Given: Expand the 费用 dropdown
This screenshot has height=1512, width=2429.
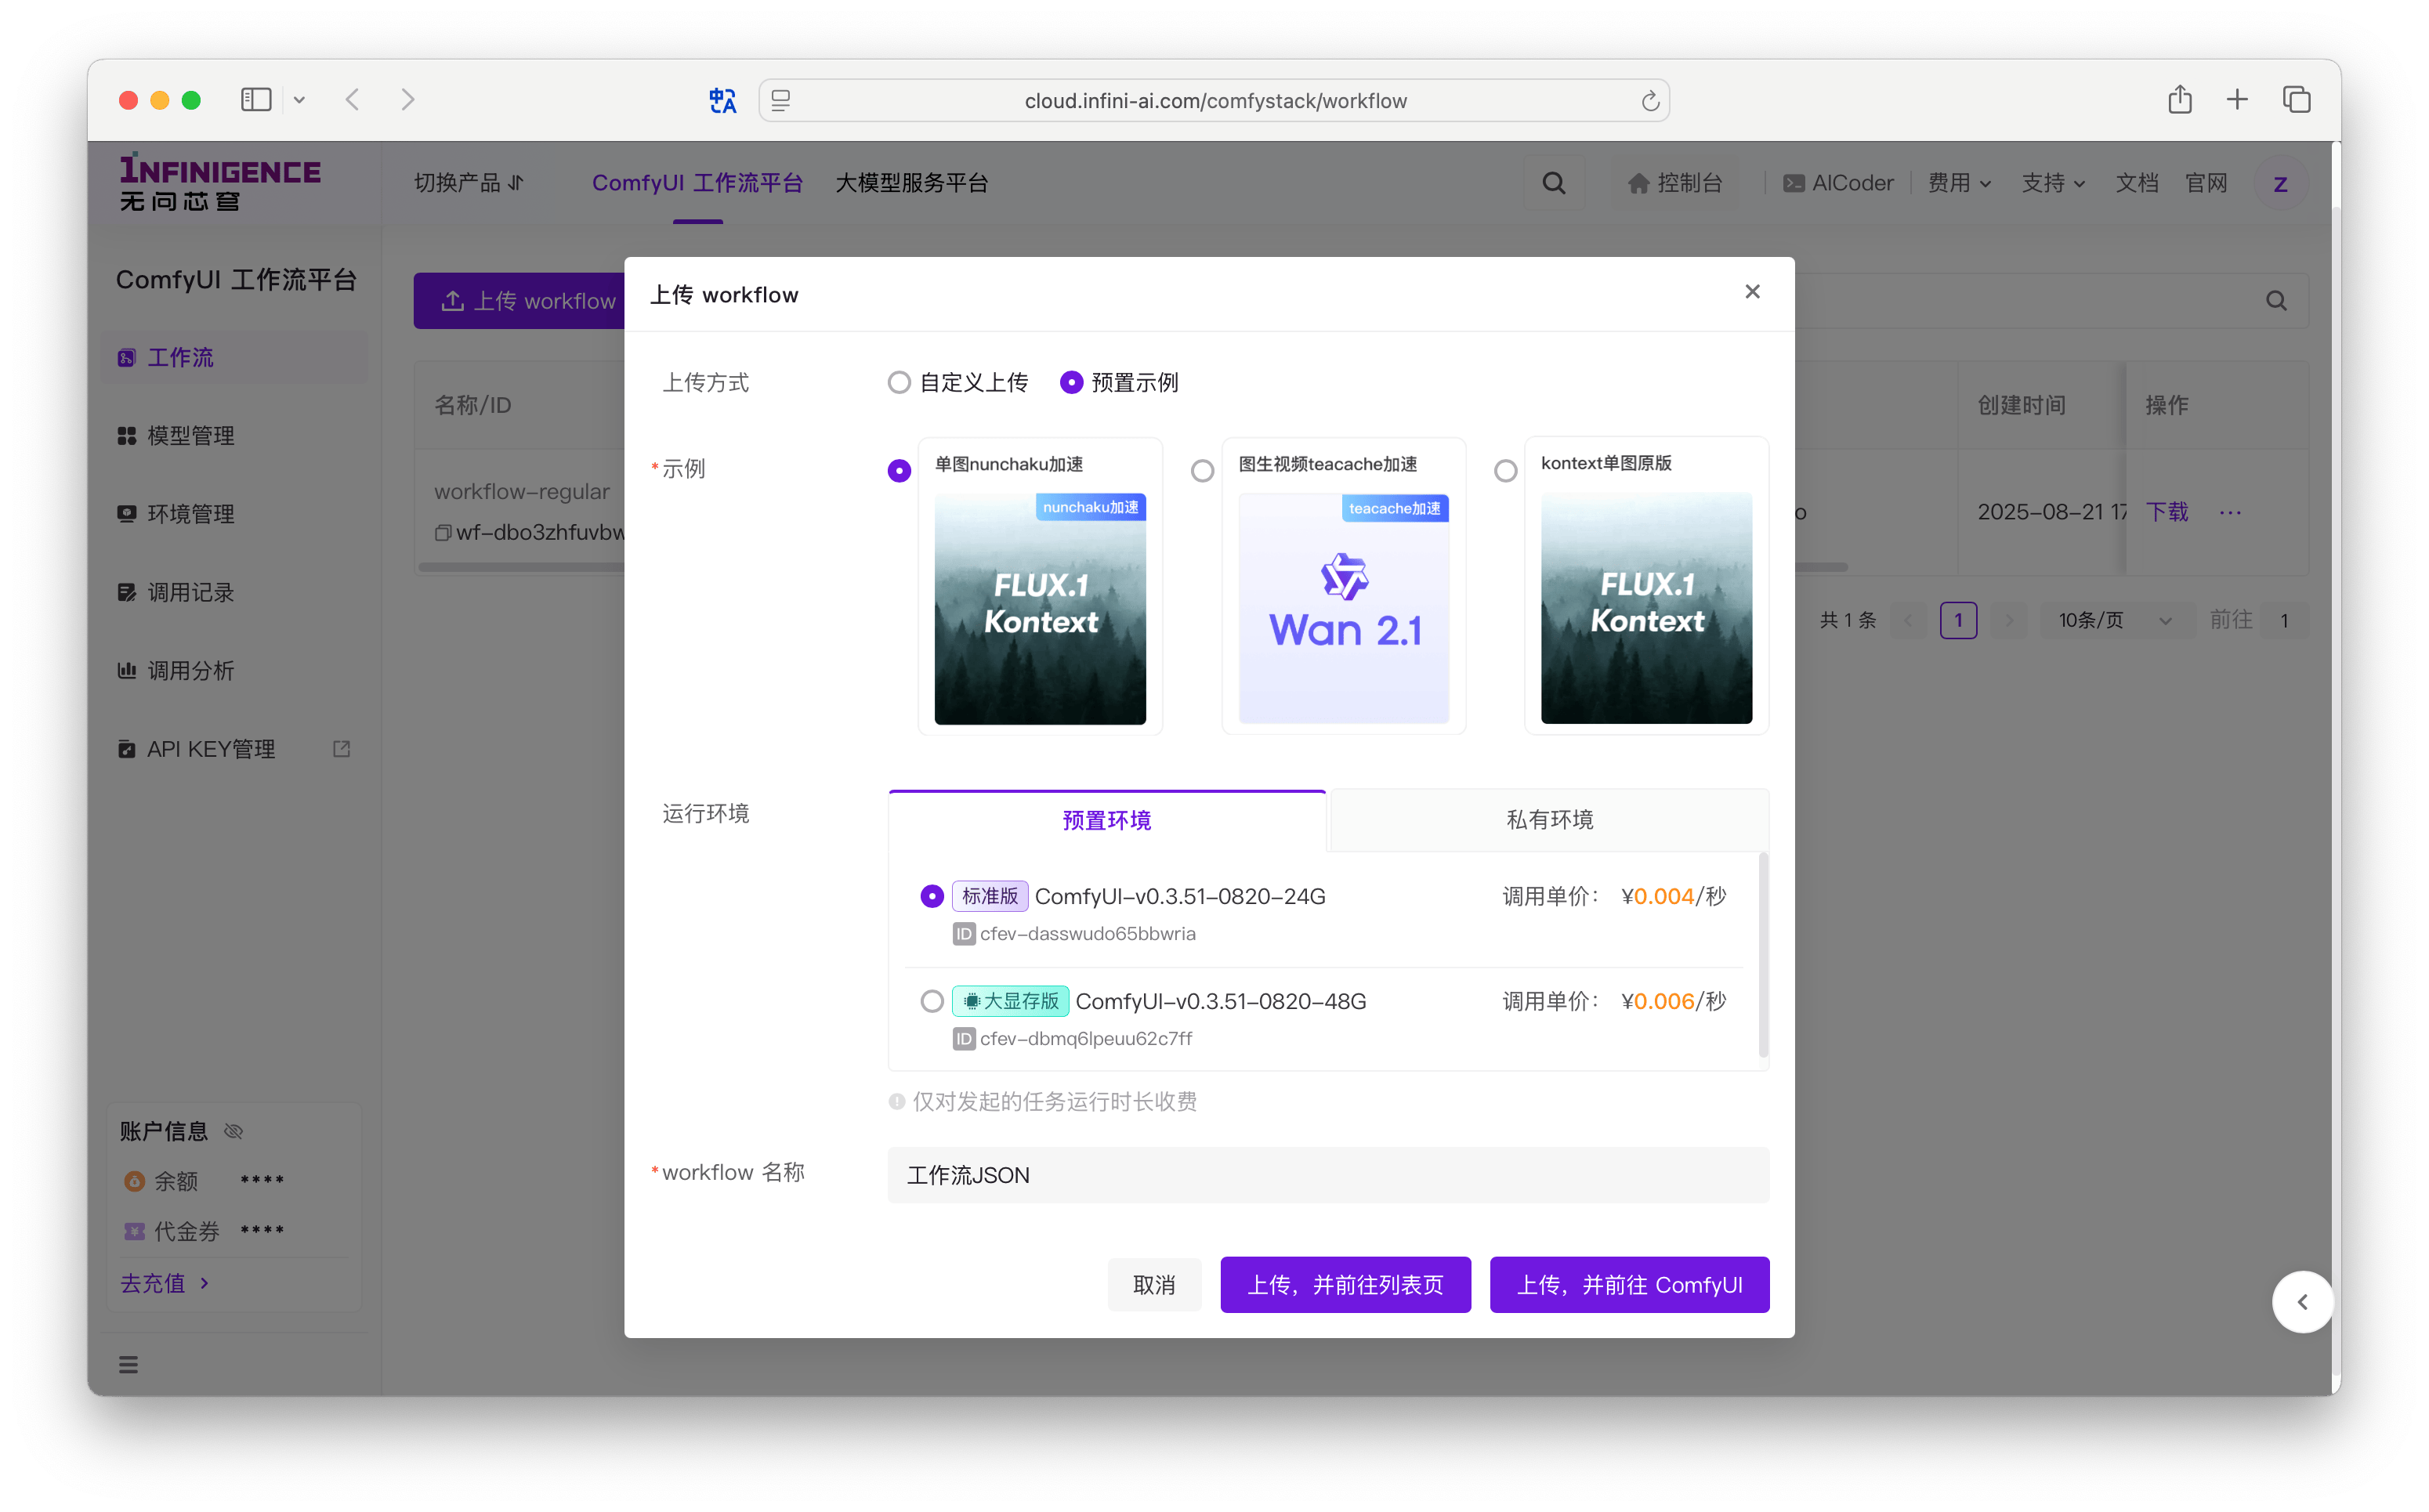Looking at the screenshot, I should pyautogui.click(x=1959, y=183).
